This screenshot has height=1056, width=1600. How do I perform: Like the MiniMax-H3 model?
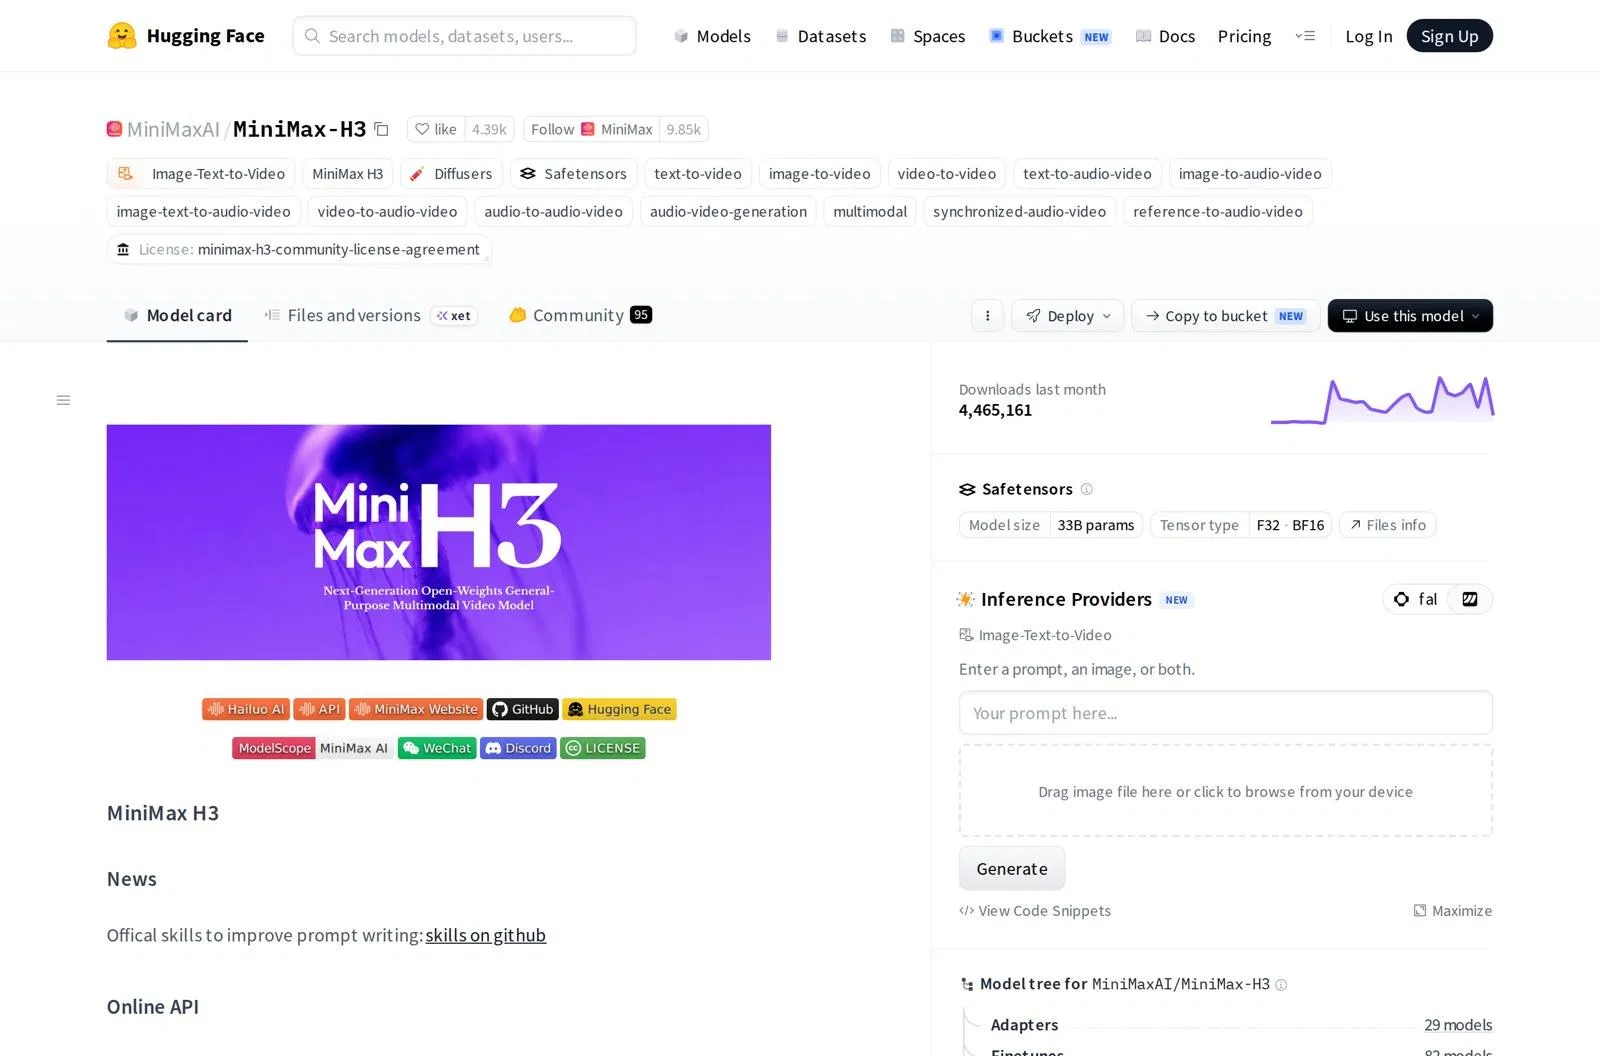436,129
